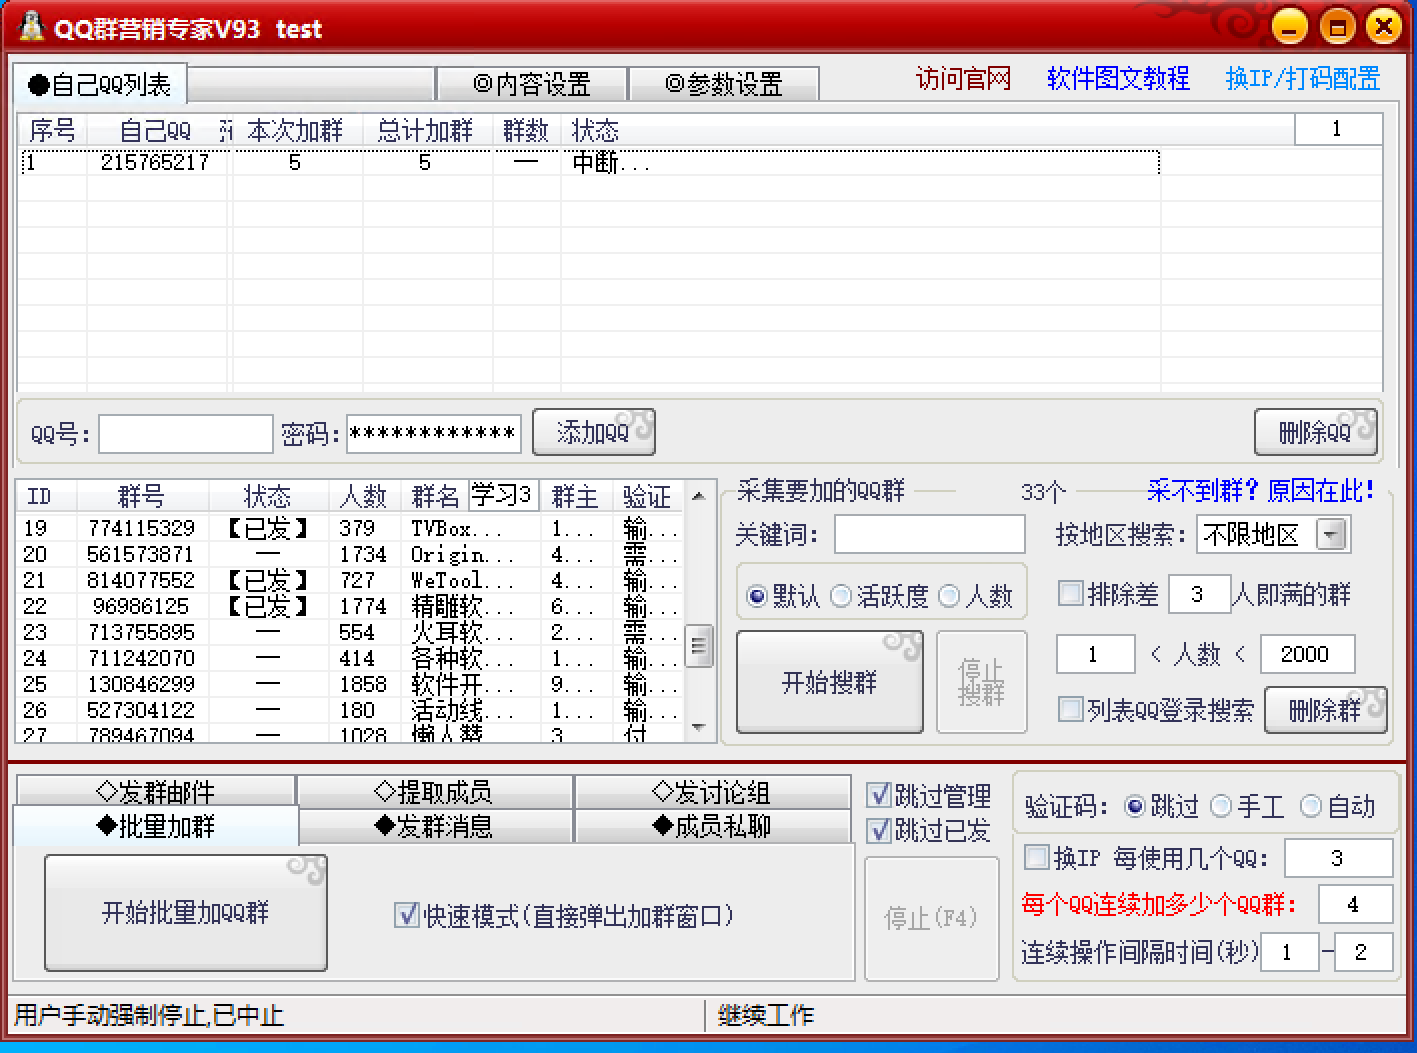The height and width of the screenshot is (1053, 1417).
Task: Select group row 711242070
Action: (x=350, y=658)
